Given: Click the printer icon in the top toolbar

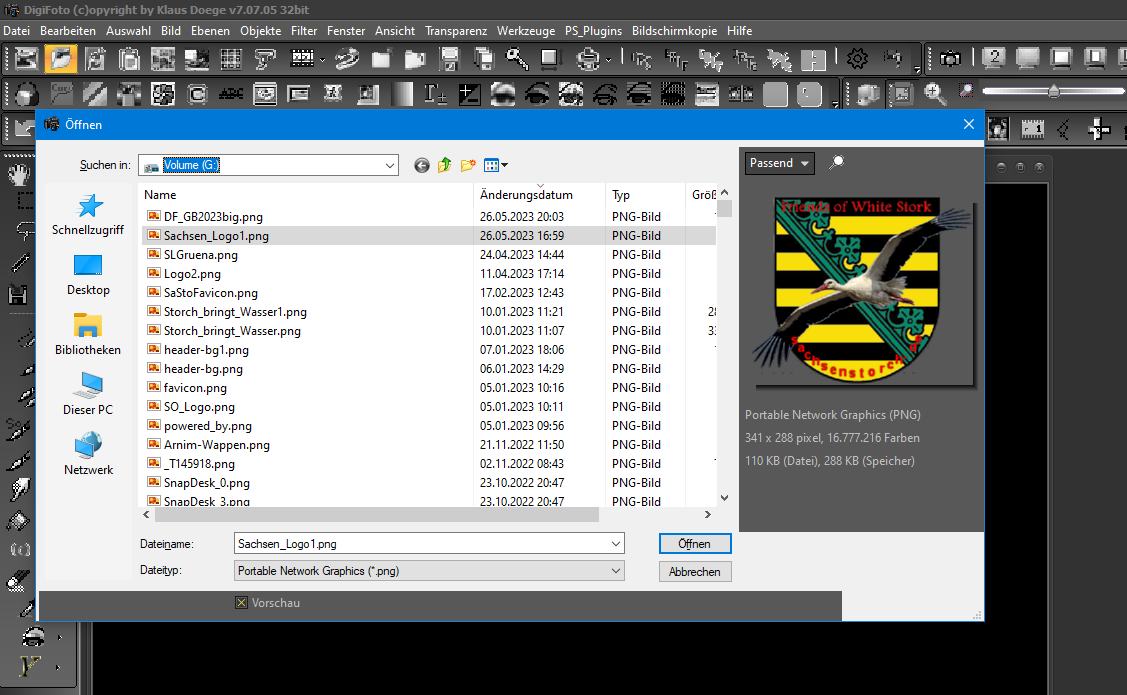Looking at the screenshot, I should coord(588,58).
